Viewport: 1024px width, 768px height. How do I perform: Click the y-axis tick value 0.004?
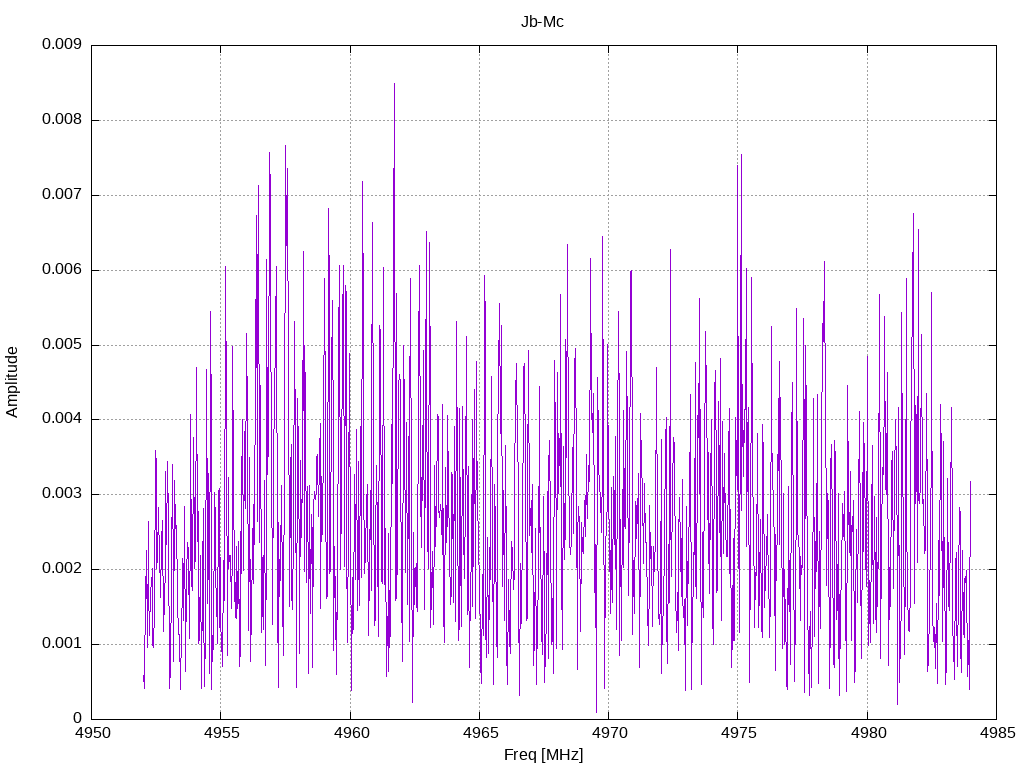point(61,419)
